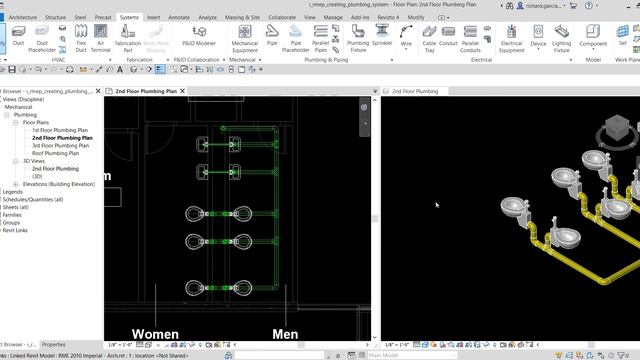The height and width of the screenshot is (360, 640).
Task: Click scroll down arrow of plan view
Action: (375, 337)
